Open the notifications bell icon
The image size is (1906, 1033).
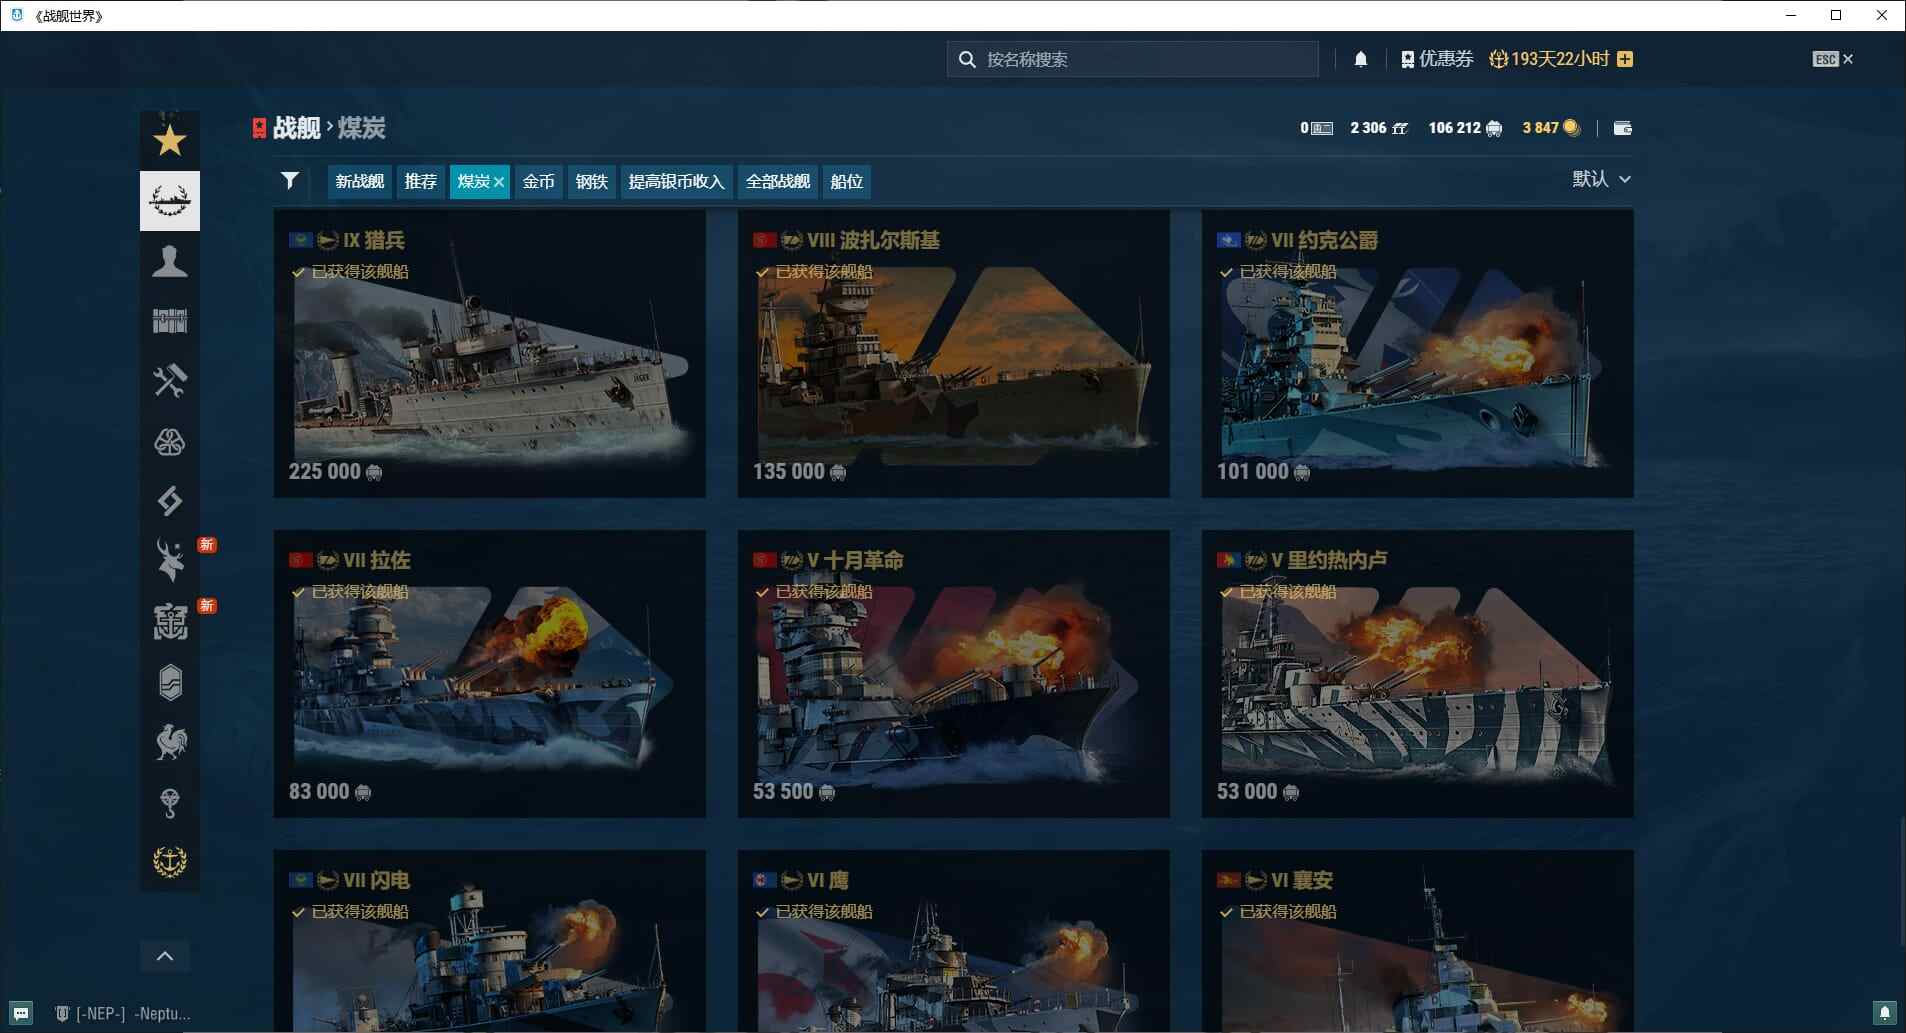(x=1358, y=59)
